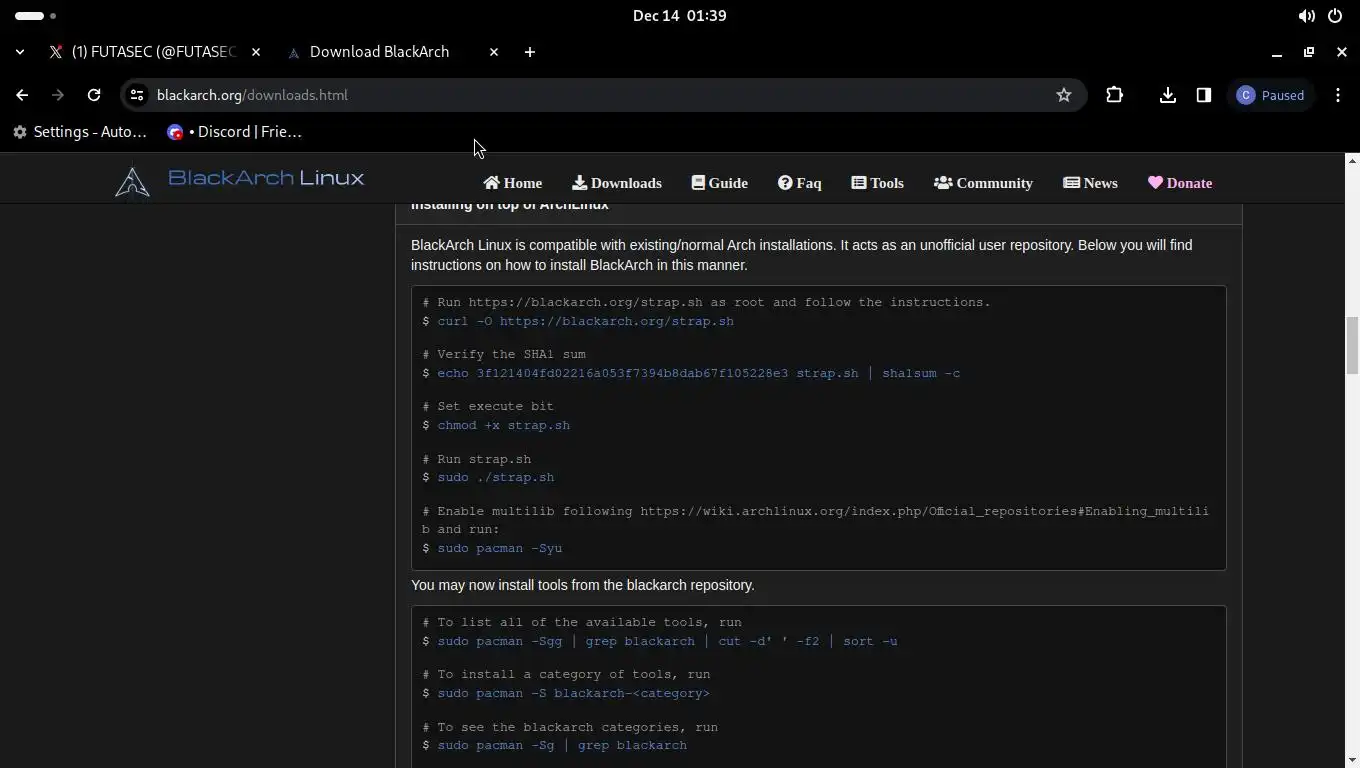Open the Faq nav item
This screenshot has height=768, width=1360.
pos(800,183)
